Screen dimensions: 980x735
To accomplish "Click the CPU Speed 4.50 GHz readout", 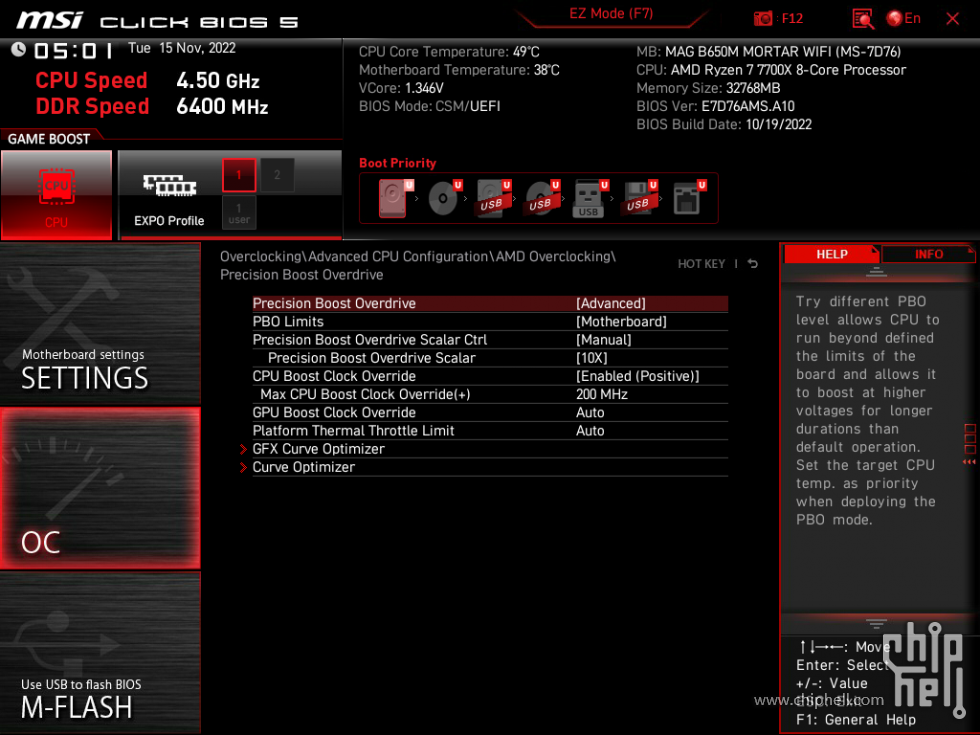I will pos(148,81).
